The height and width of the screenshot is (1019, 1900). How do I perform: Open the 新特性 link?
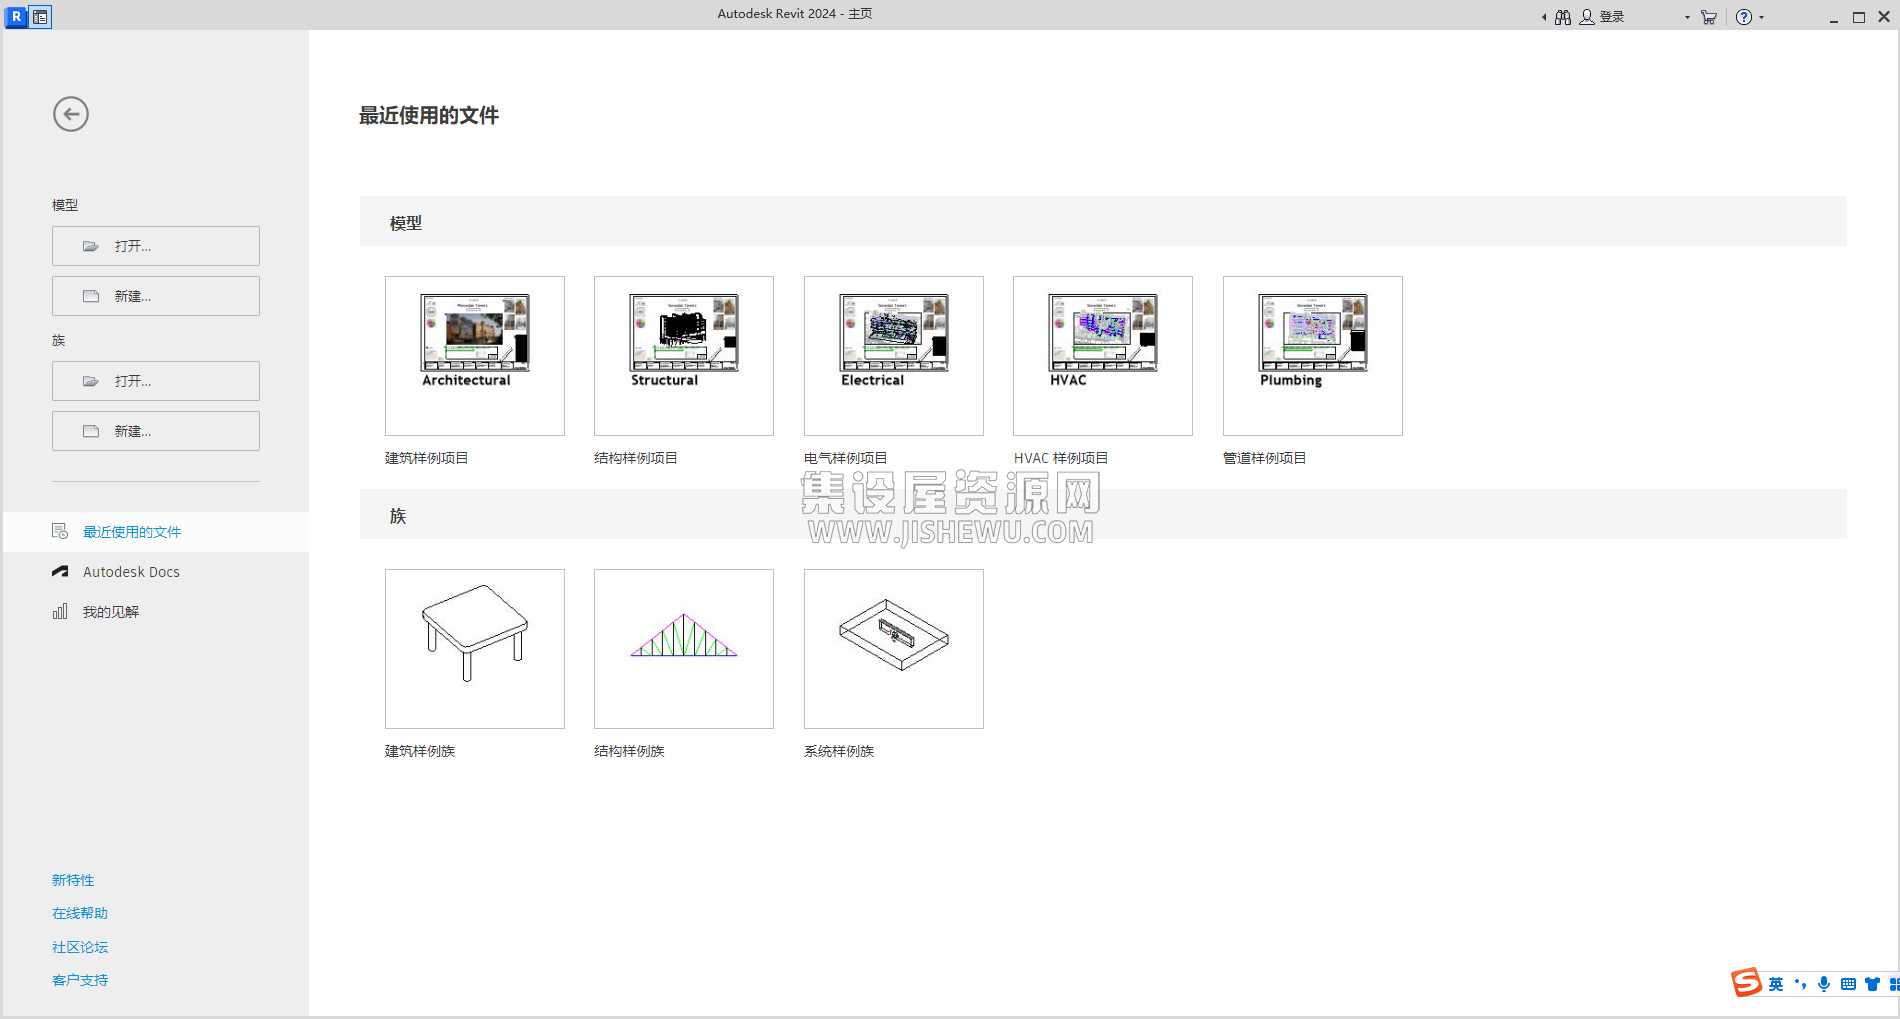tap(73, 880)
